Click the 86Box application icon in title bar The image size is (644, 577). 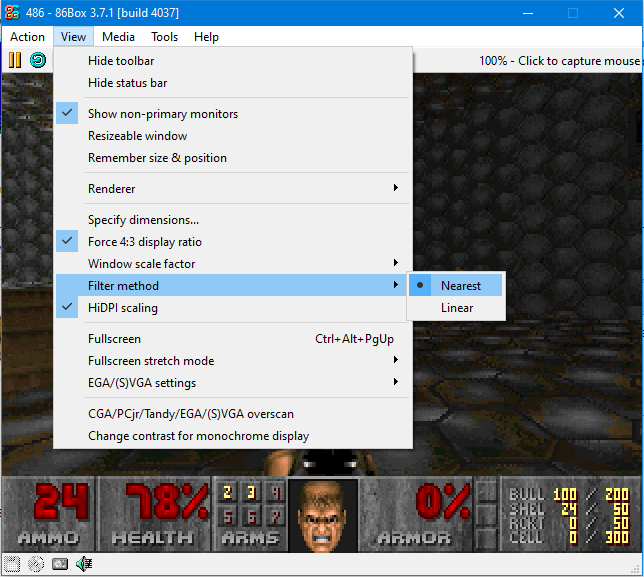12,13
